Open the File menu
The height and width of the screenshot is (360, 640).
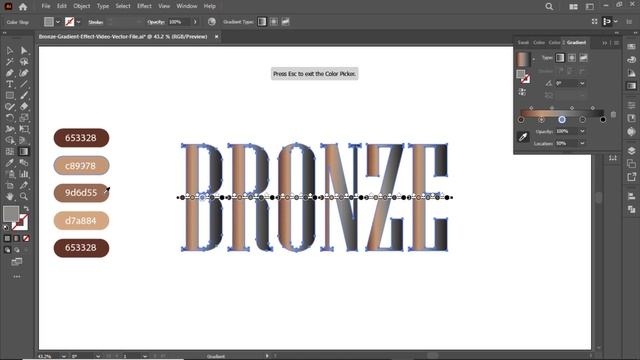click(x=46, y=6)
